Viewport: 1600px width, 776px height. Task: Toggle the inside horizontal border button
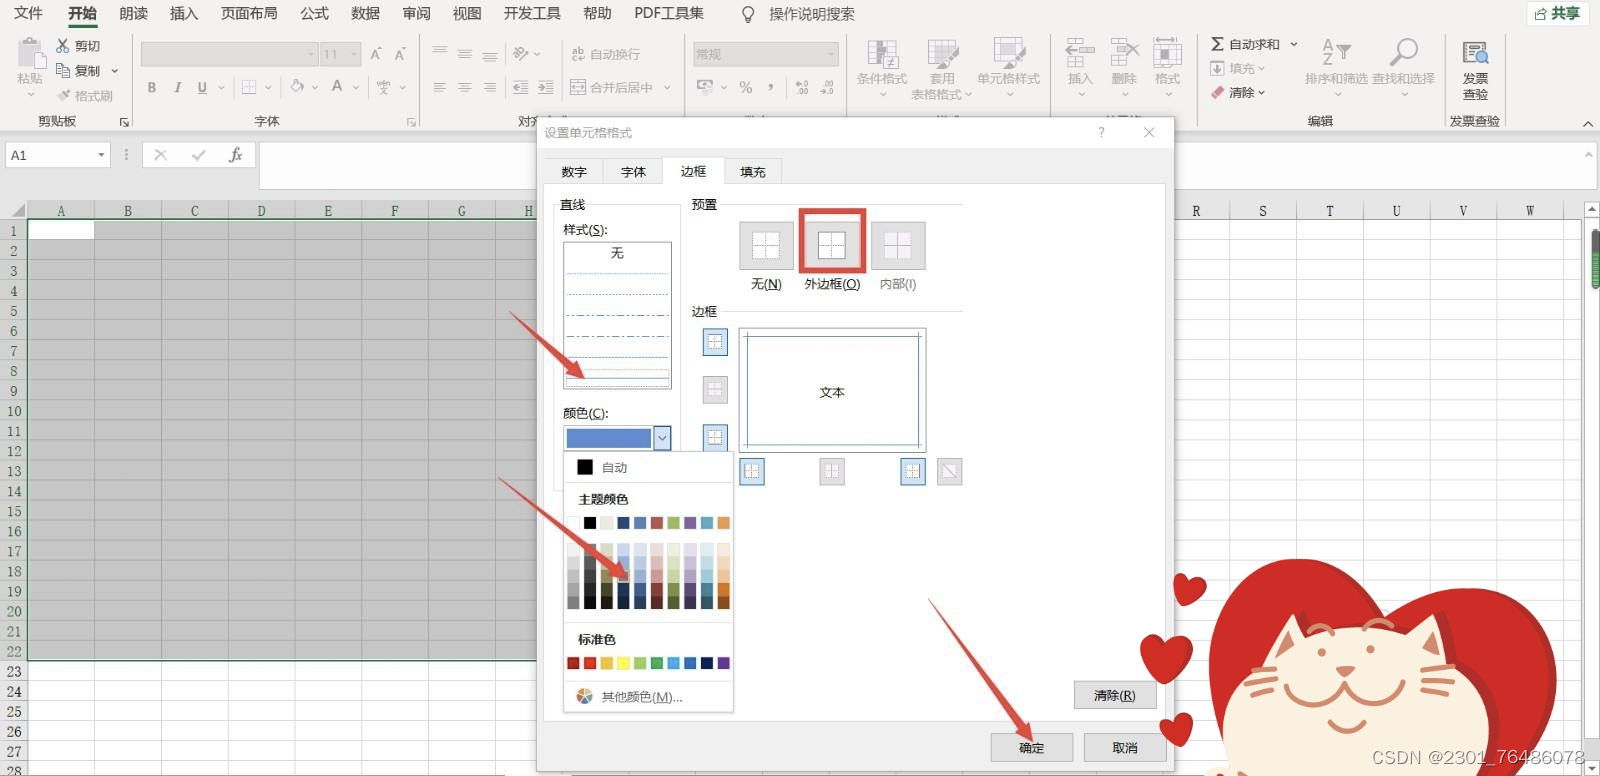[715, 390]
